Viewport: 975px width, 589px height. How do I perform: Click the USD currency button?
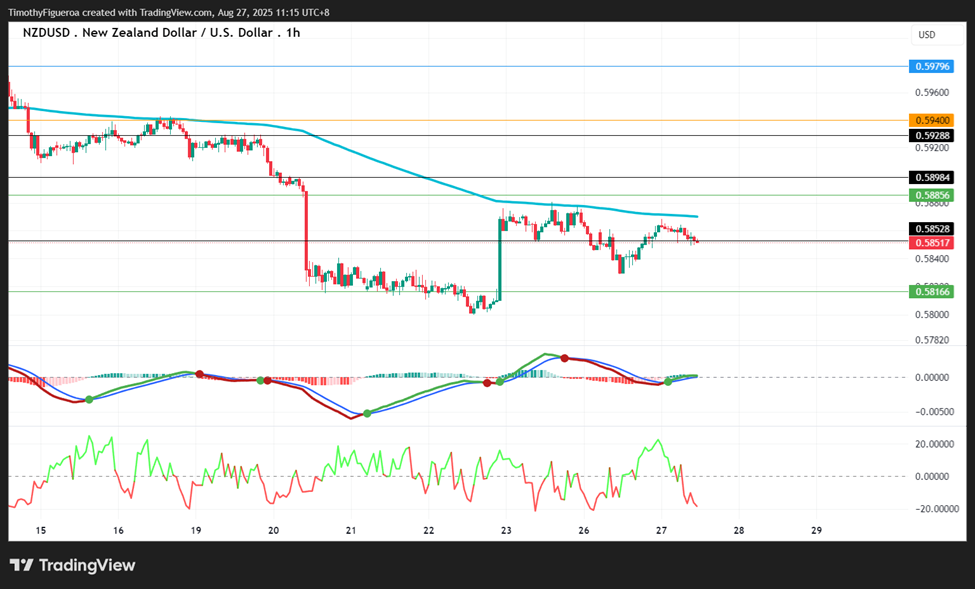pyautogui.click(x=936, y=35)
